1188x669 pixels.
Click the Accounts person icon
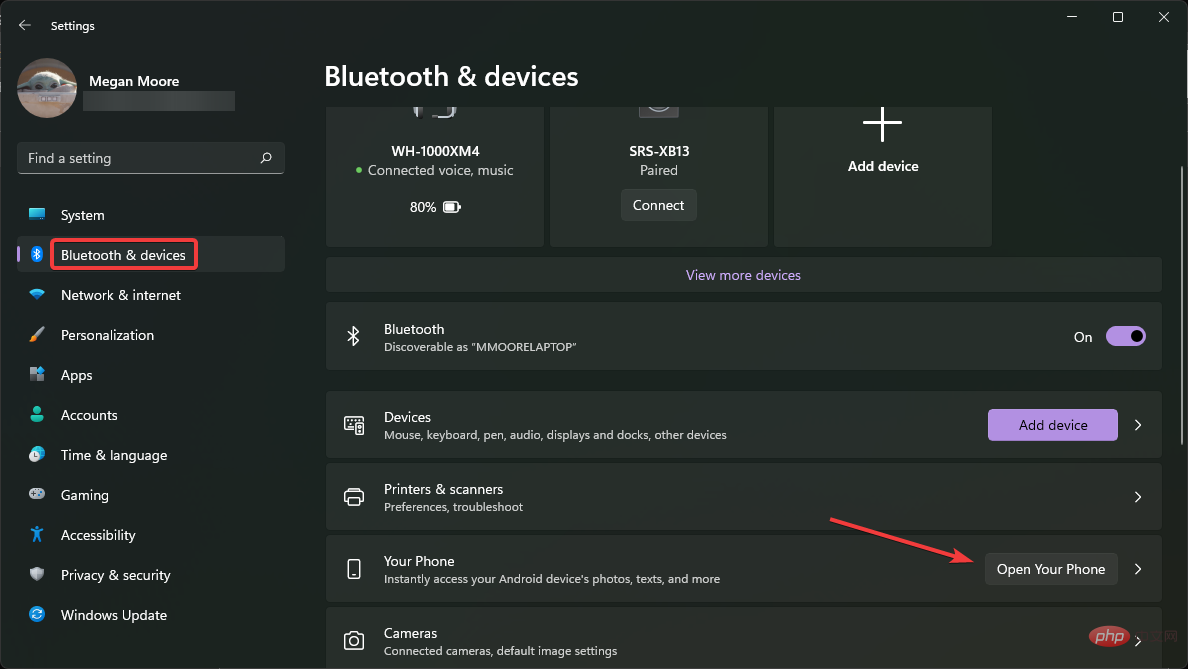pyautogui.click(x=36, y=414)
